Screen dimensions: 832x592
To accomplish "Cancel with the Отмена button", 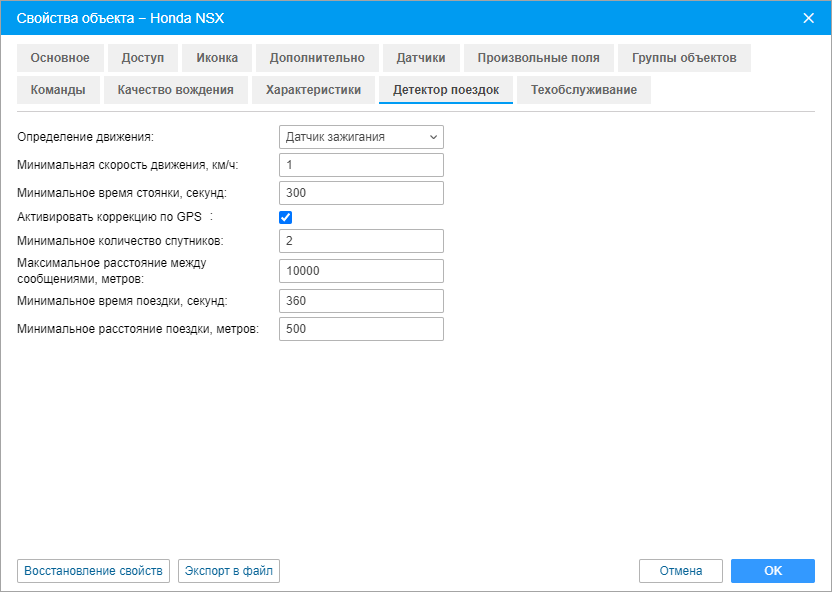I will pyautogui.click(x=681, y=571).
